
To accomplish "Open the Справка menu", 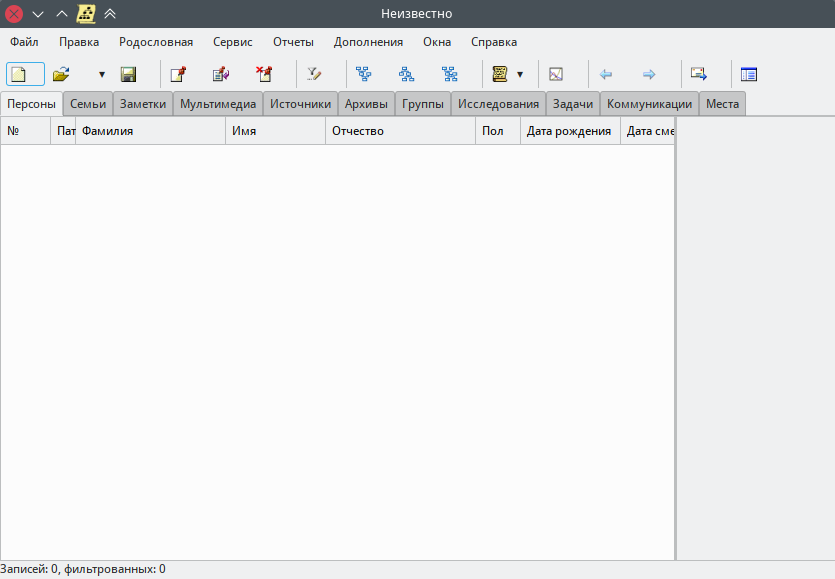I will point(494,42).
